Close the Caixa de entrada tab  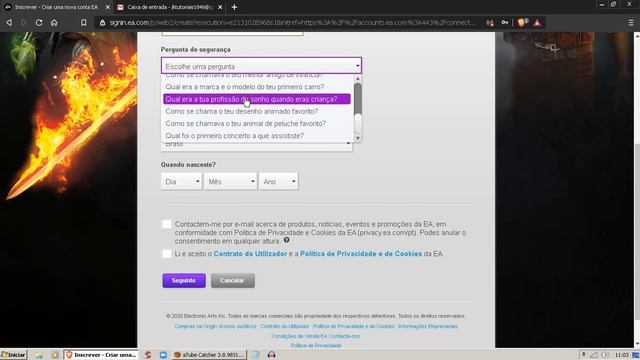(220, 7)
